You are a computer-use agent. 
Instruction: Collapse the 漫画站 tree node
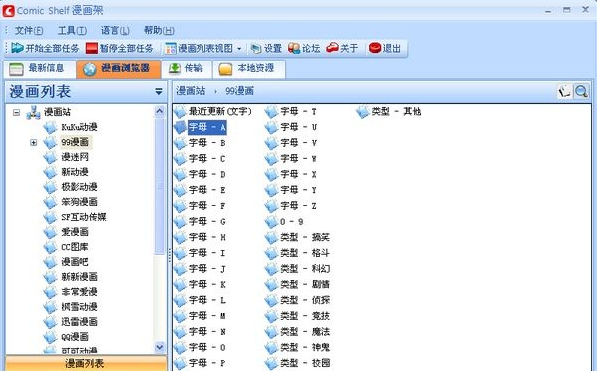[x=16, y=112]
